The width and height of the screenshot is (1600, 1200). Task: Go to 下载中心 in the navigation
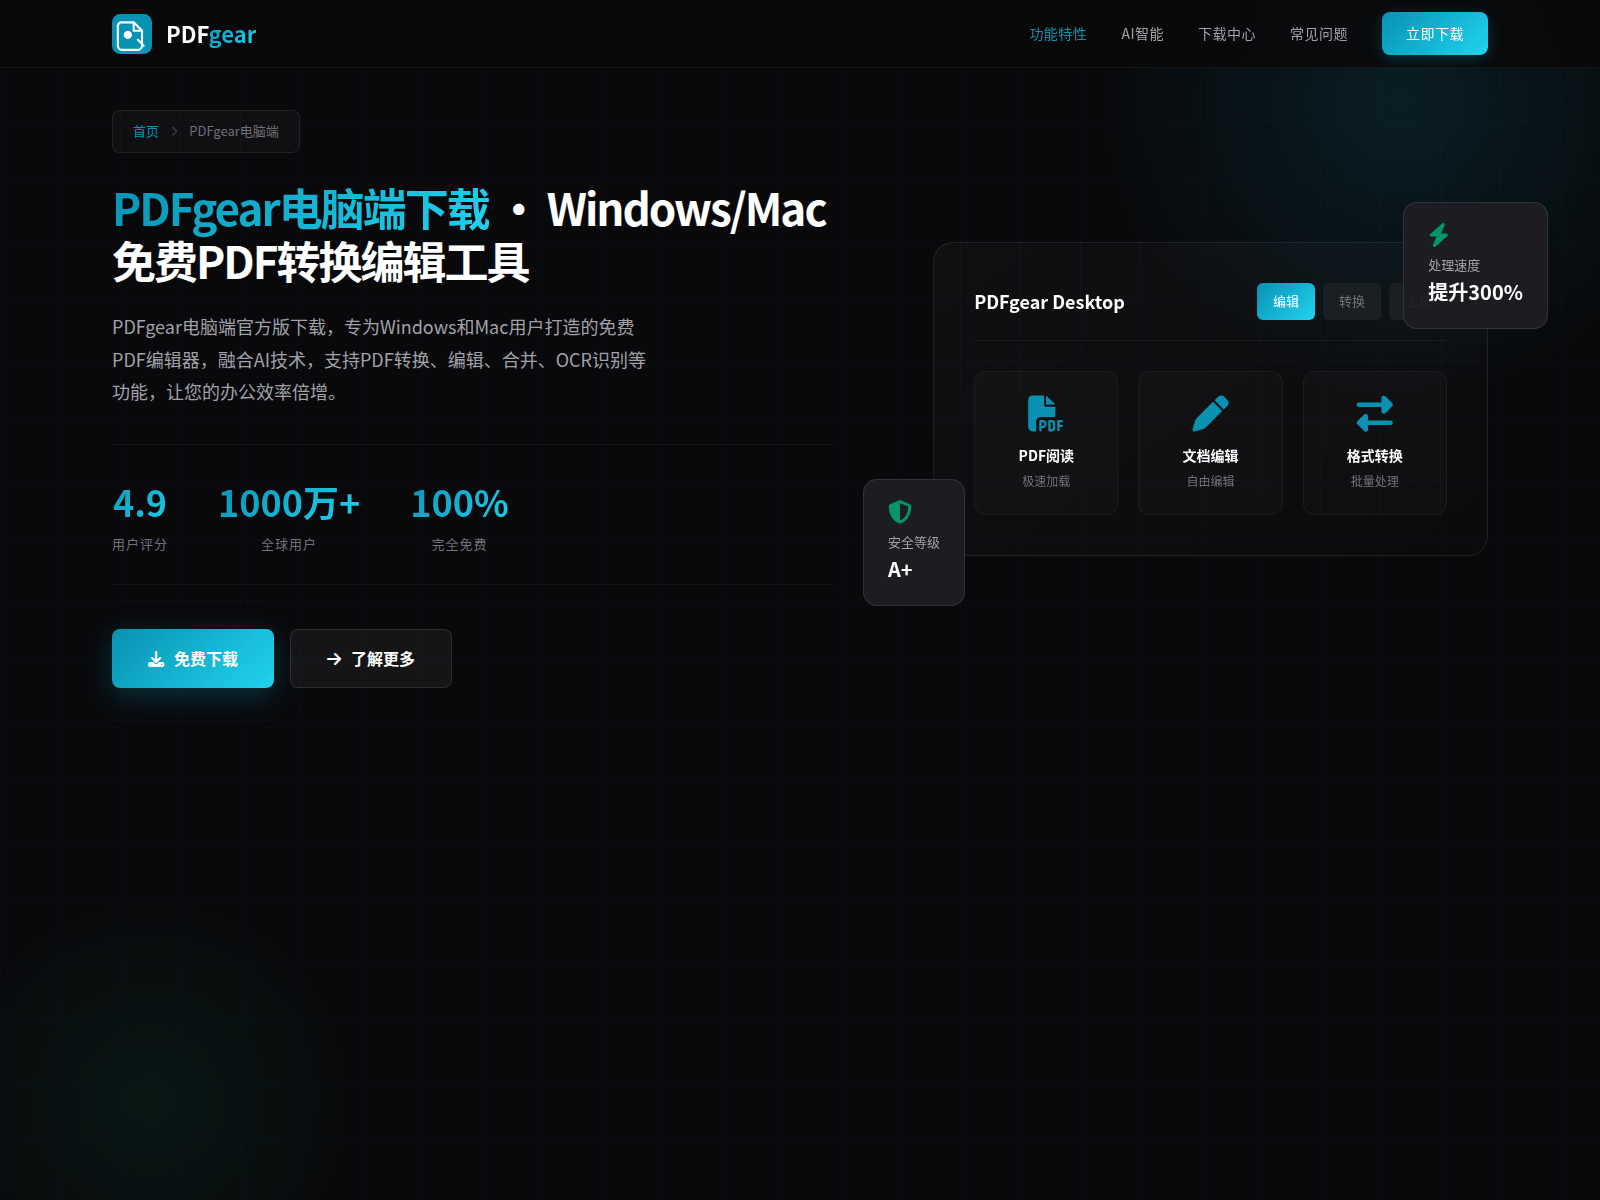[x=1227, y=34]
